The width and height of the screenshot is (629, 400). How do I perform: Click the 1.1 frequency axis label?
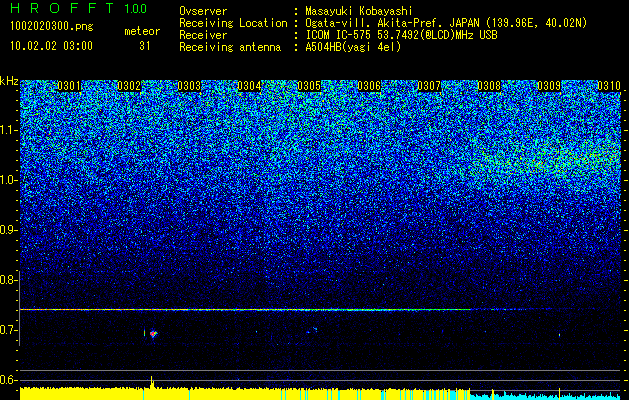[7, 130]
